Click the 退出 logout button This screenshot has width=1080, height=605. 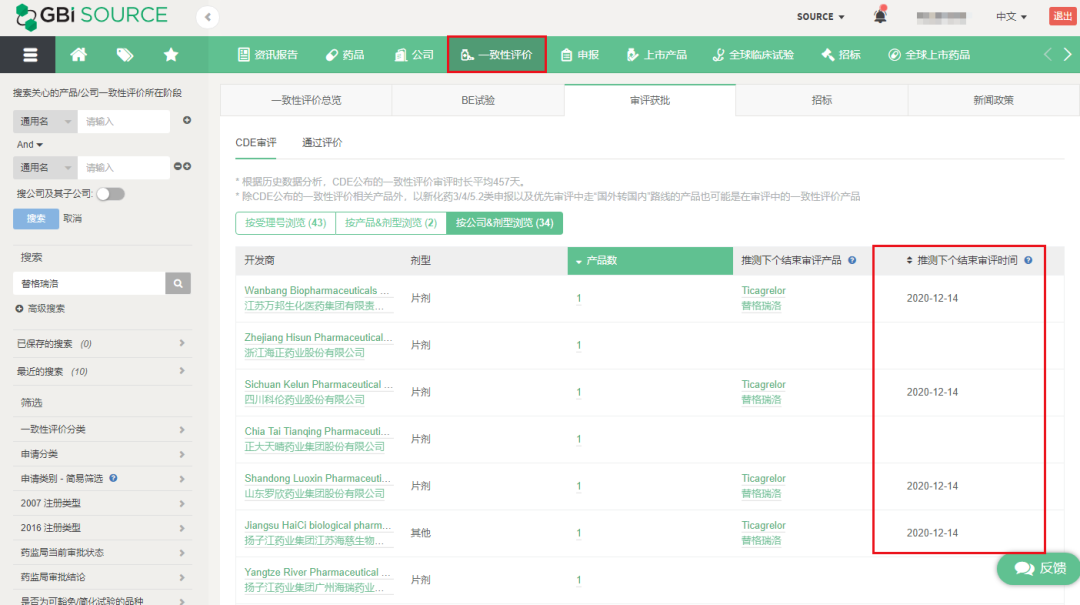point(1063,17)
